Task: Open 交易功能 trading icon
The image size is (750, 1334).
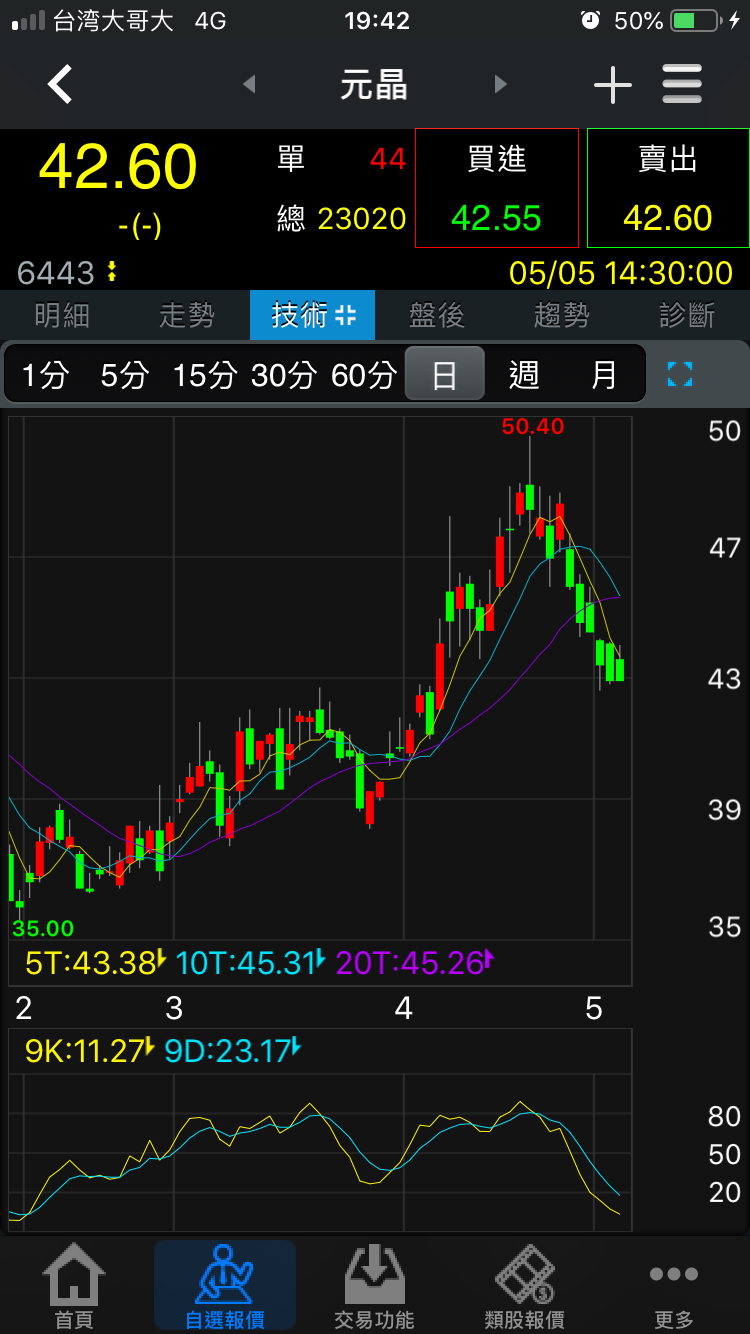Action: pos(374,1285)
